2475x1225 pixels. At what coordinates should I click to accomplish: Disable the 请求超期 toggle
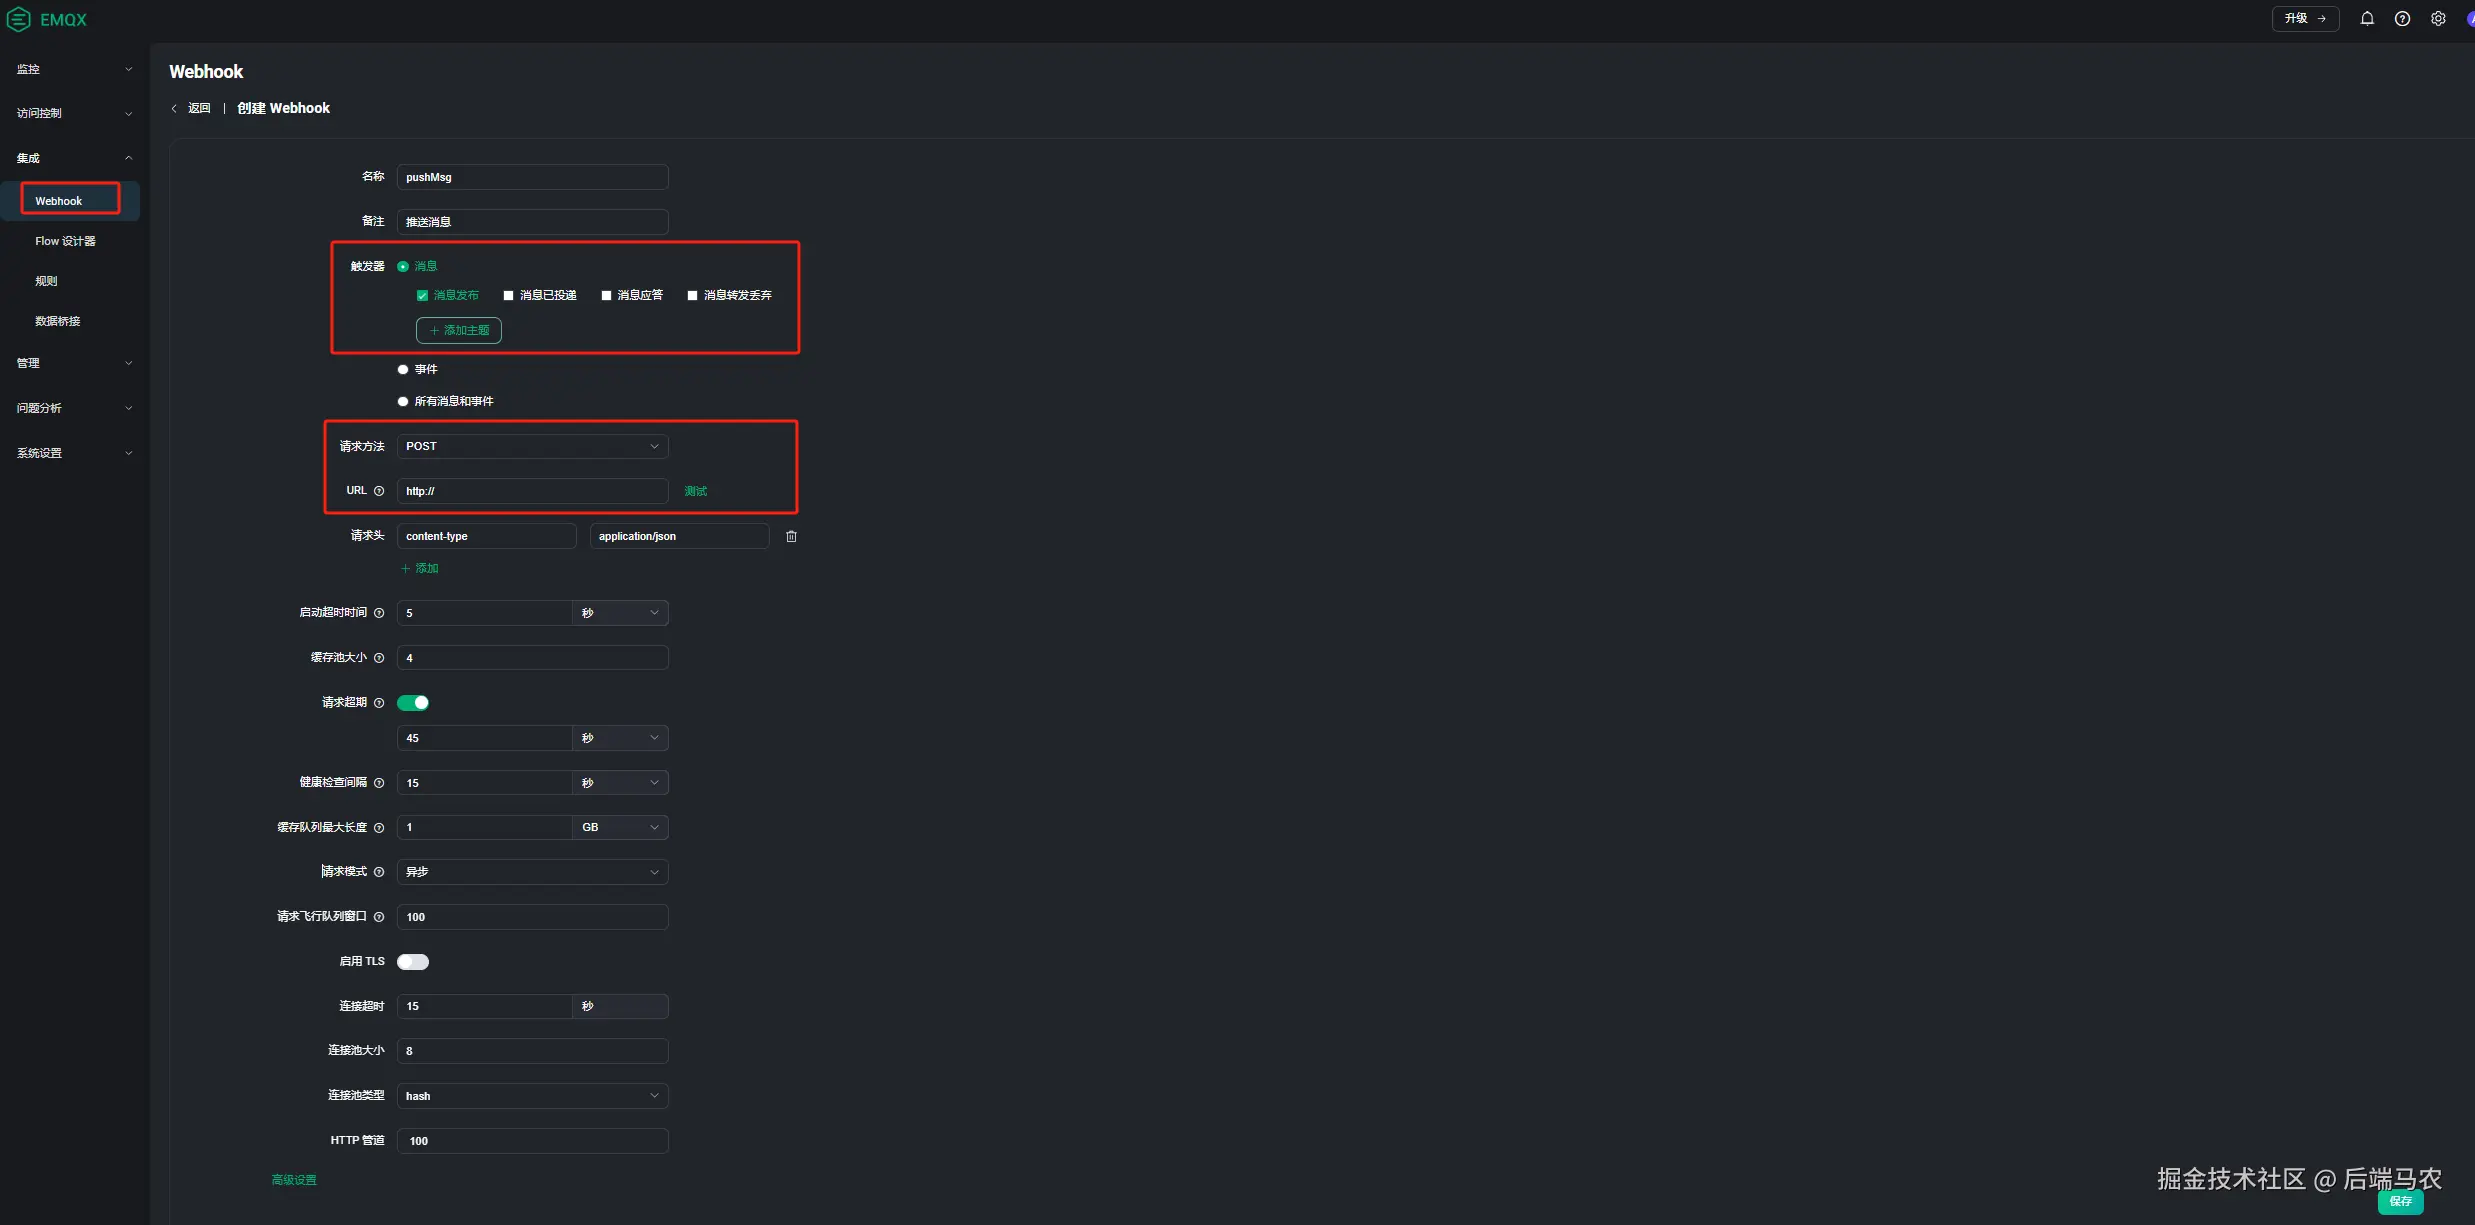[413, 703]
